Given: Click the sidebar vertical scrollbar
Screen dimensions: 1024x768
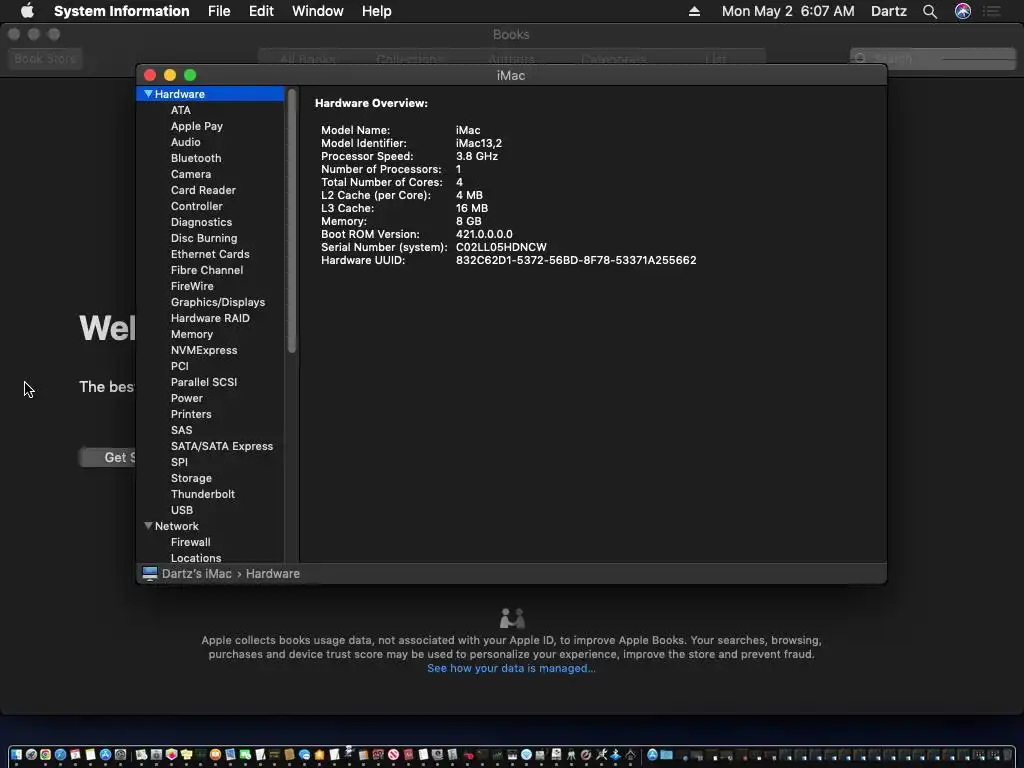Looking at the screenshot, I should (292, 221).
